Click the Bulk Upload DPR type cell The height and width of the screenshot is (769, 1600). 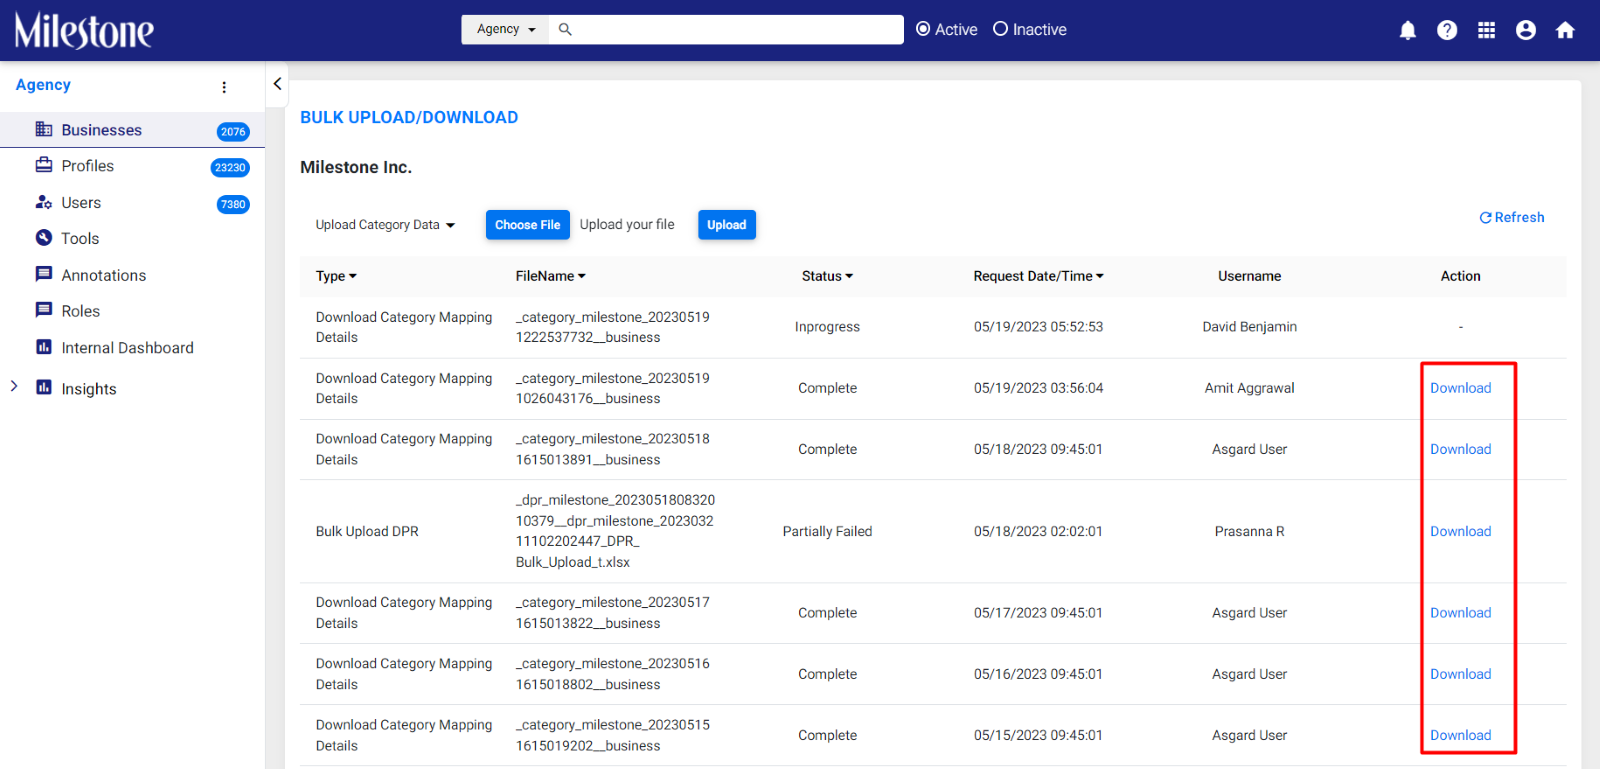[x=367, y=531]
